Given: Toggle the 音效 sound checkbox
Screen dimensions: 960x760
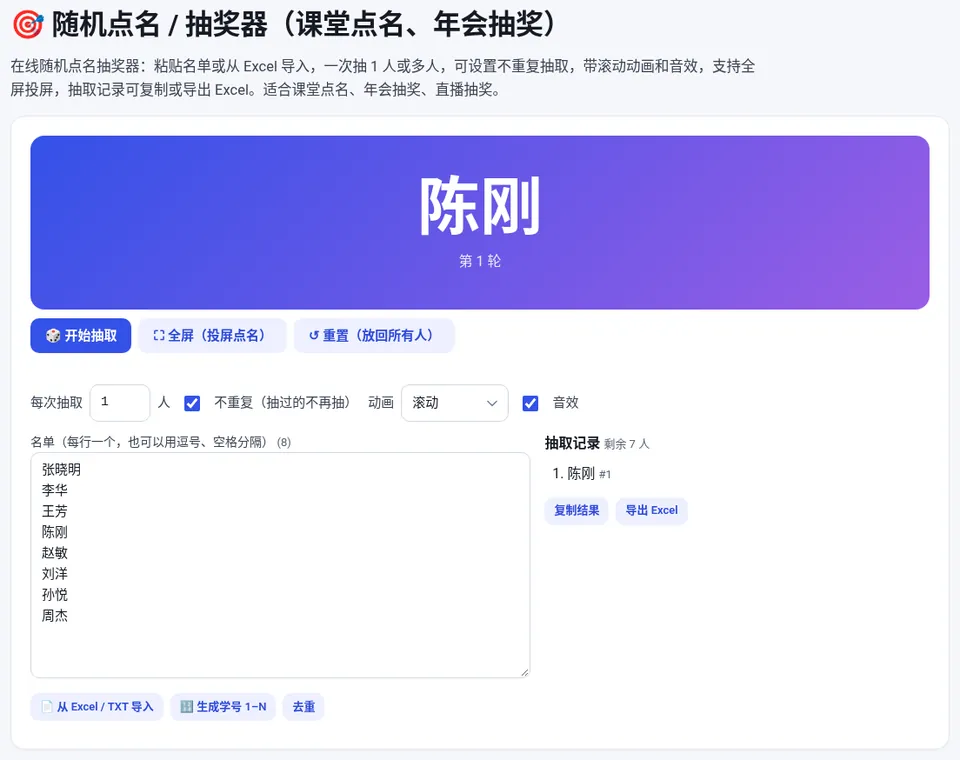Looking at the screenshot, I should point(530,403).
